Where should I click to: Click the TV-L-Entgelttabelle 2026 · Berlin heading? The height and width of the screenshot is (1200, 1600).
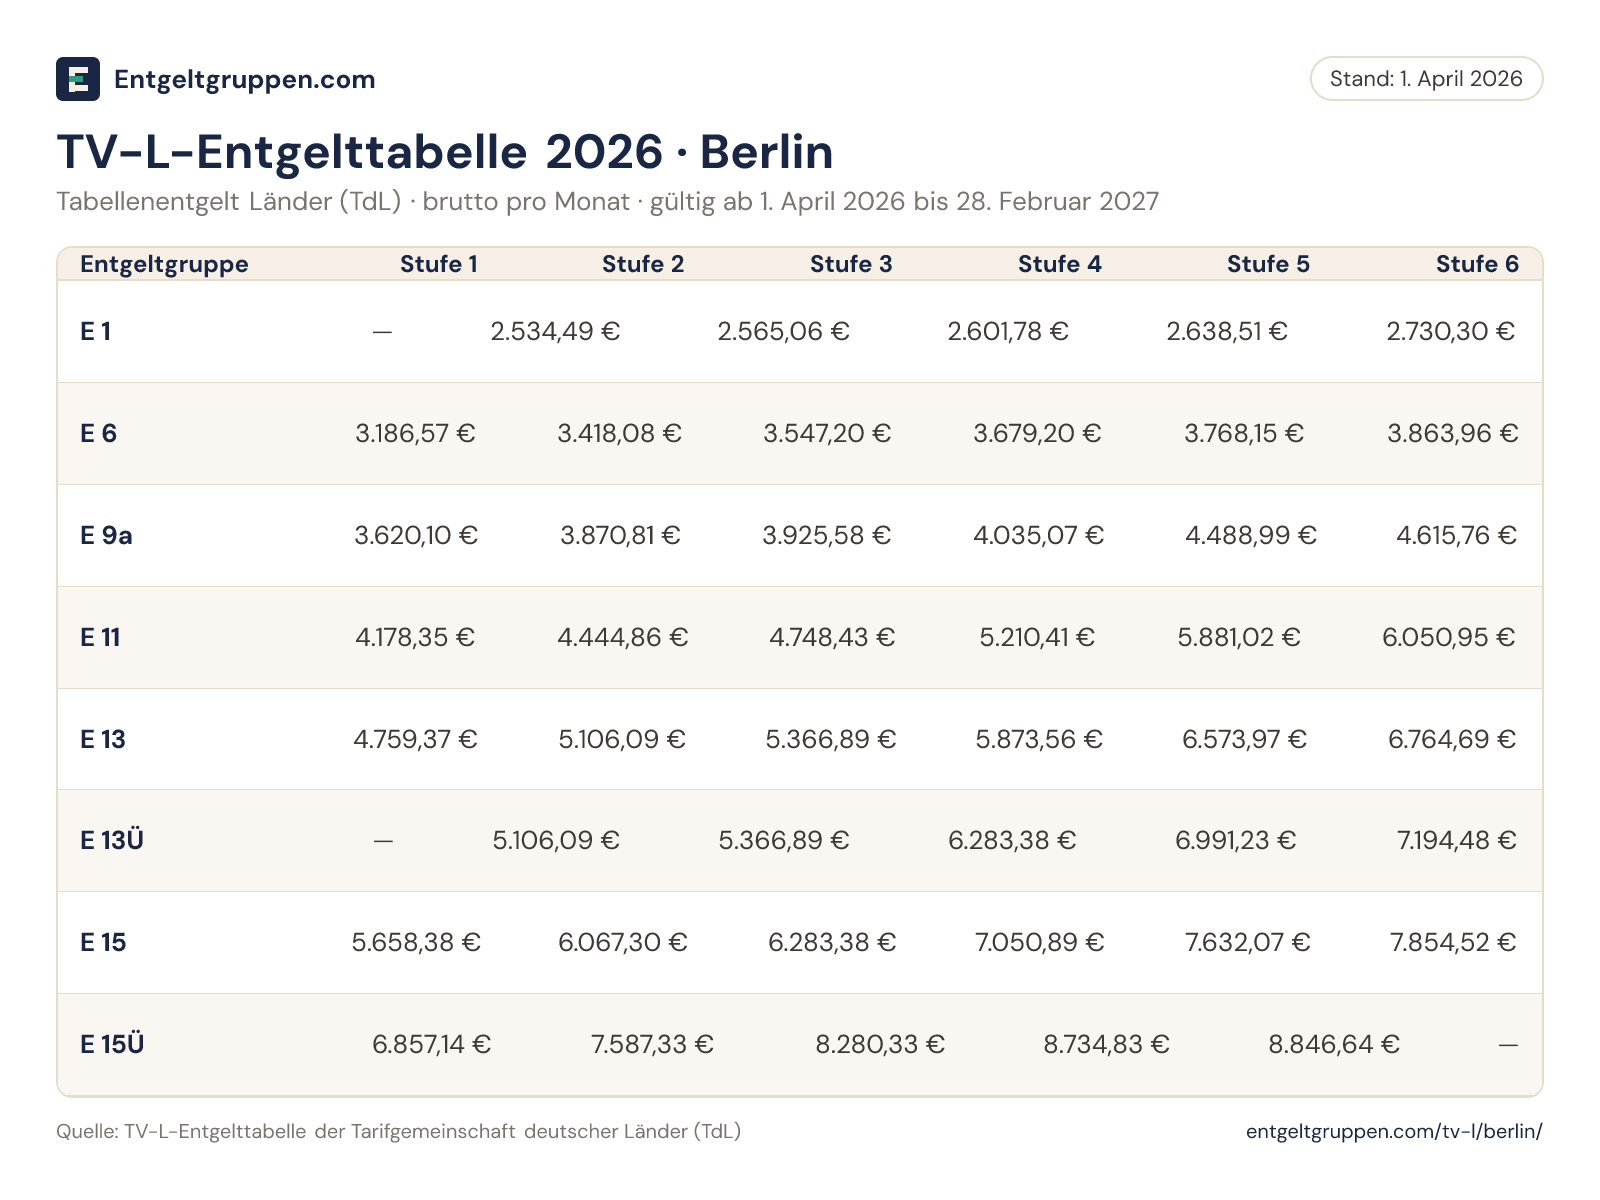[x=445, y=152]
